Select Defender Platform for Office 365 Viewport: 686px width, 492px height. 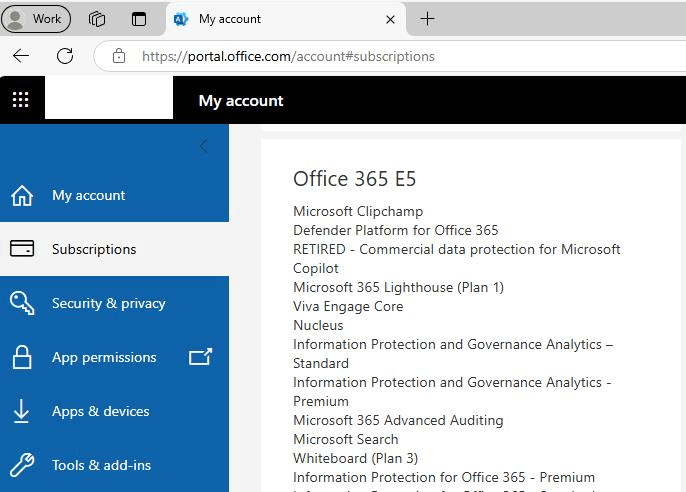(396, 230)
